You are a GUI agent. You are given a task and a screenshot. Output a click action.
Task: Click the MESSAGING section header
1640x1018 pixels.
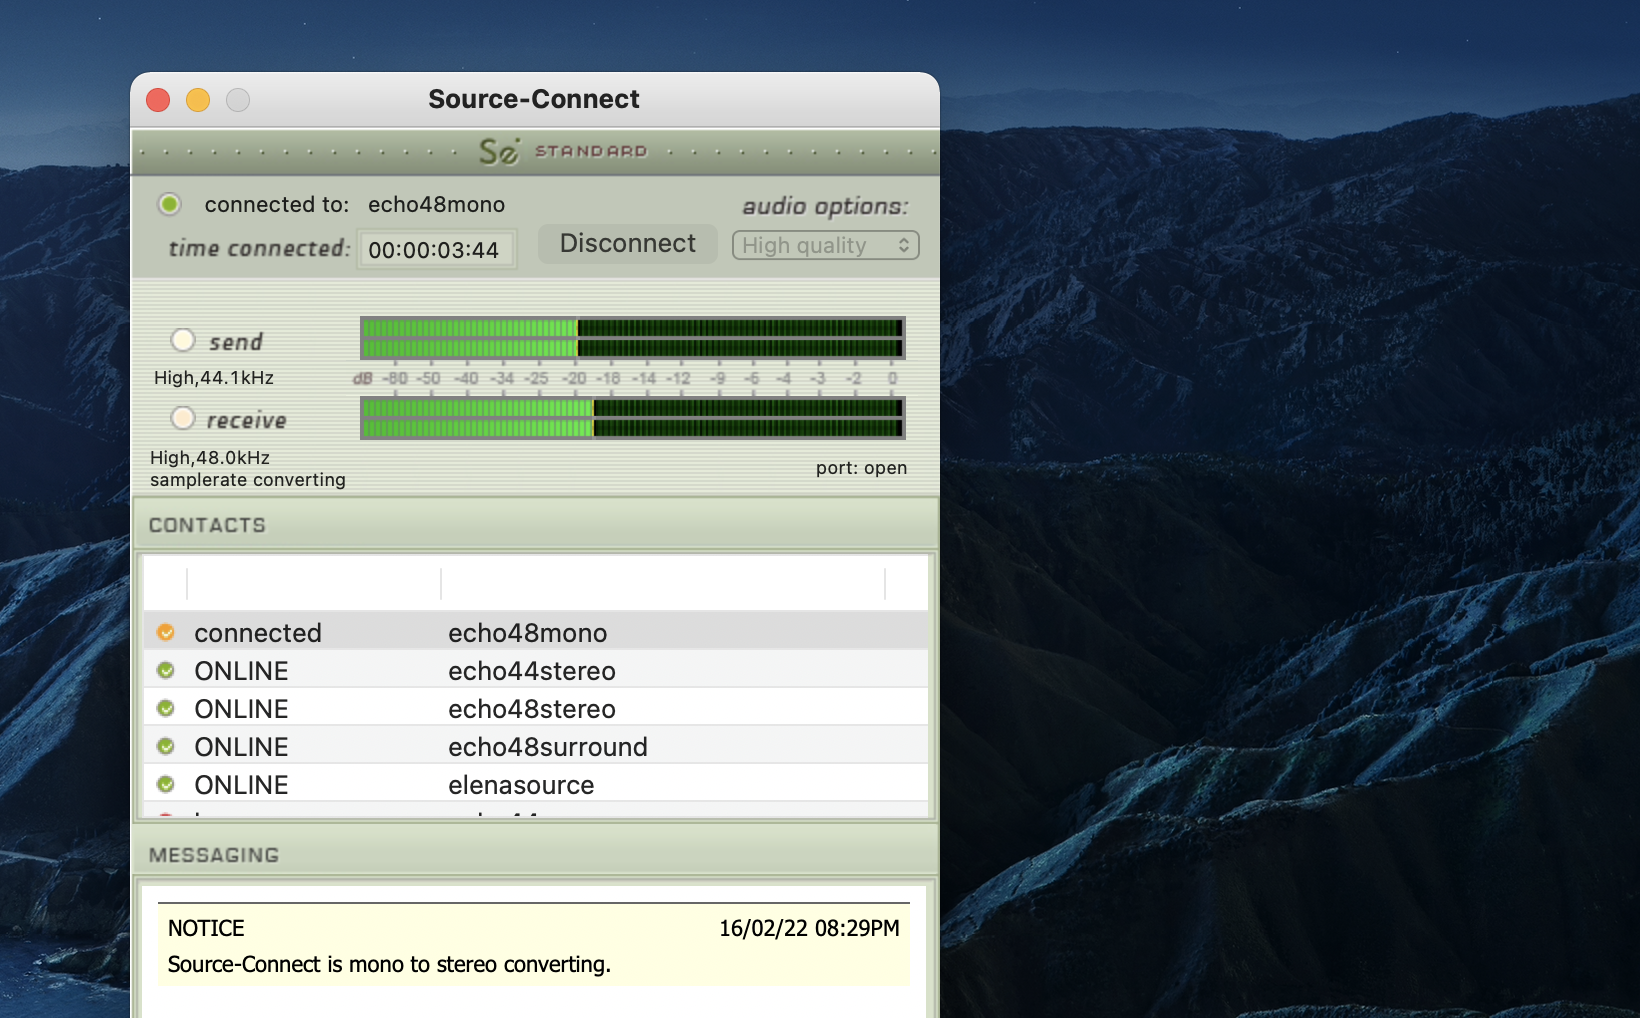coord(214,855)
